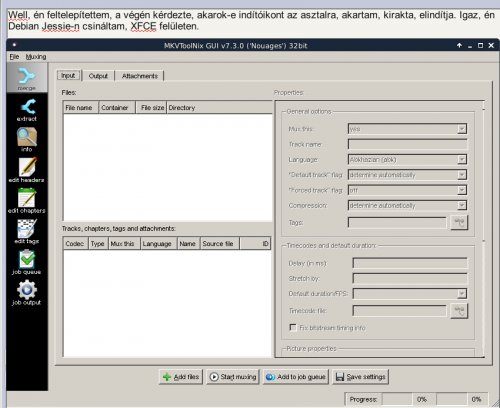Click the Add files button
This screenshot has height=408, width=500.
pos(181,377)
